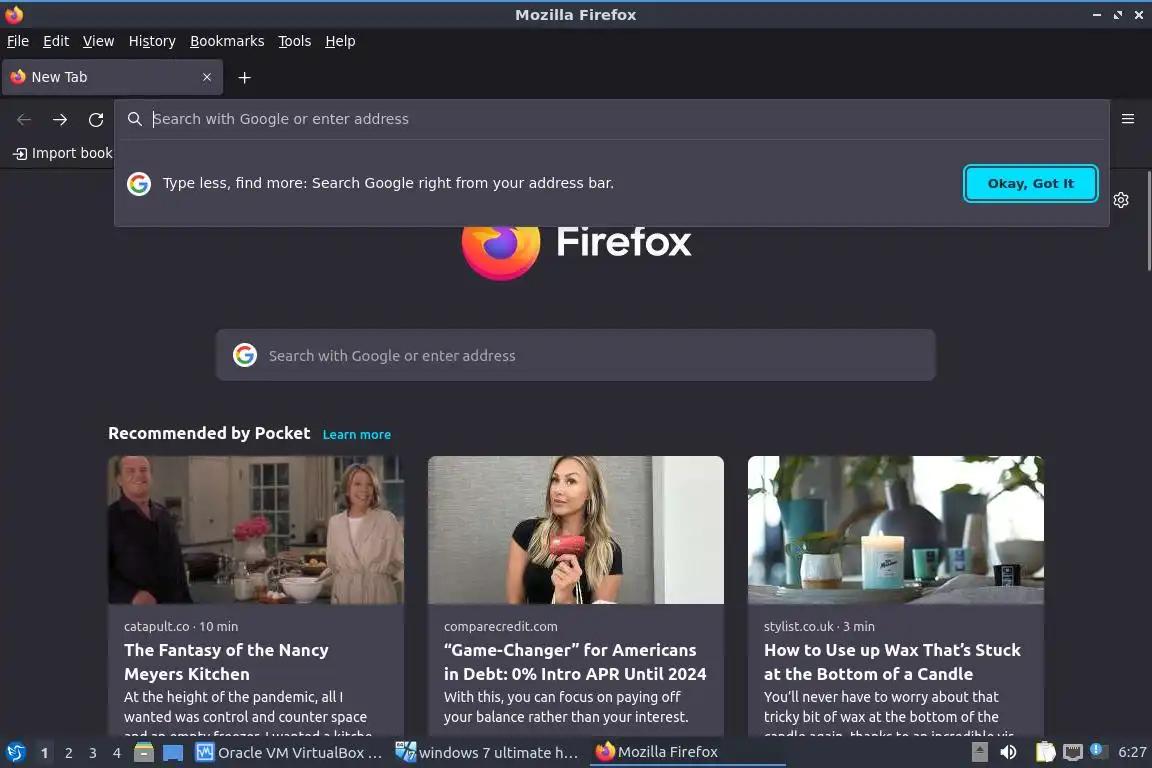This screenshot has height=768, width=1152.
Task: Open Pocket Learn more link
Action: coord(356,434)
